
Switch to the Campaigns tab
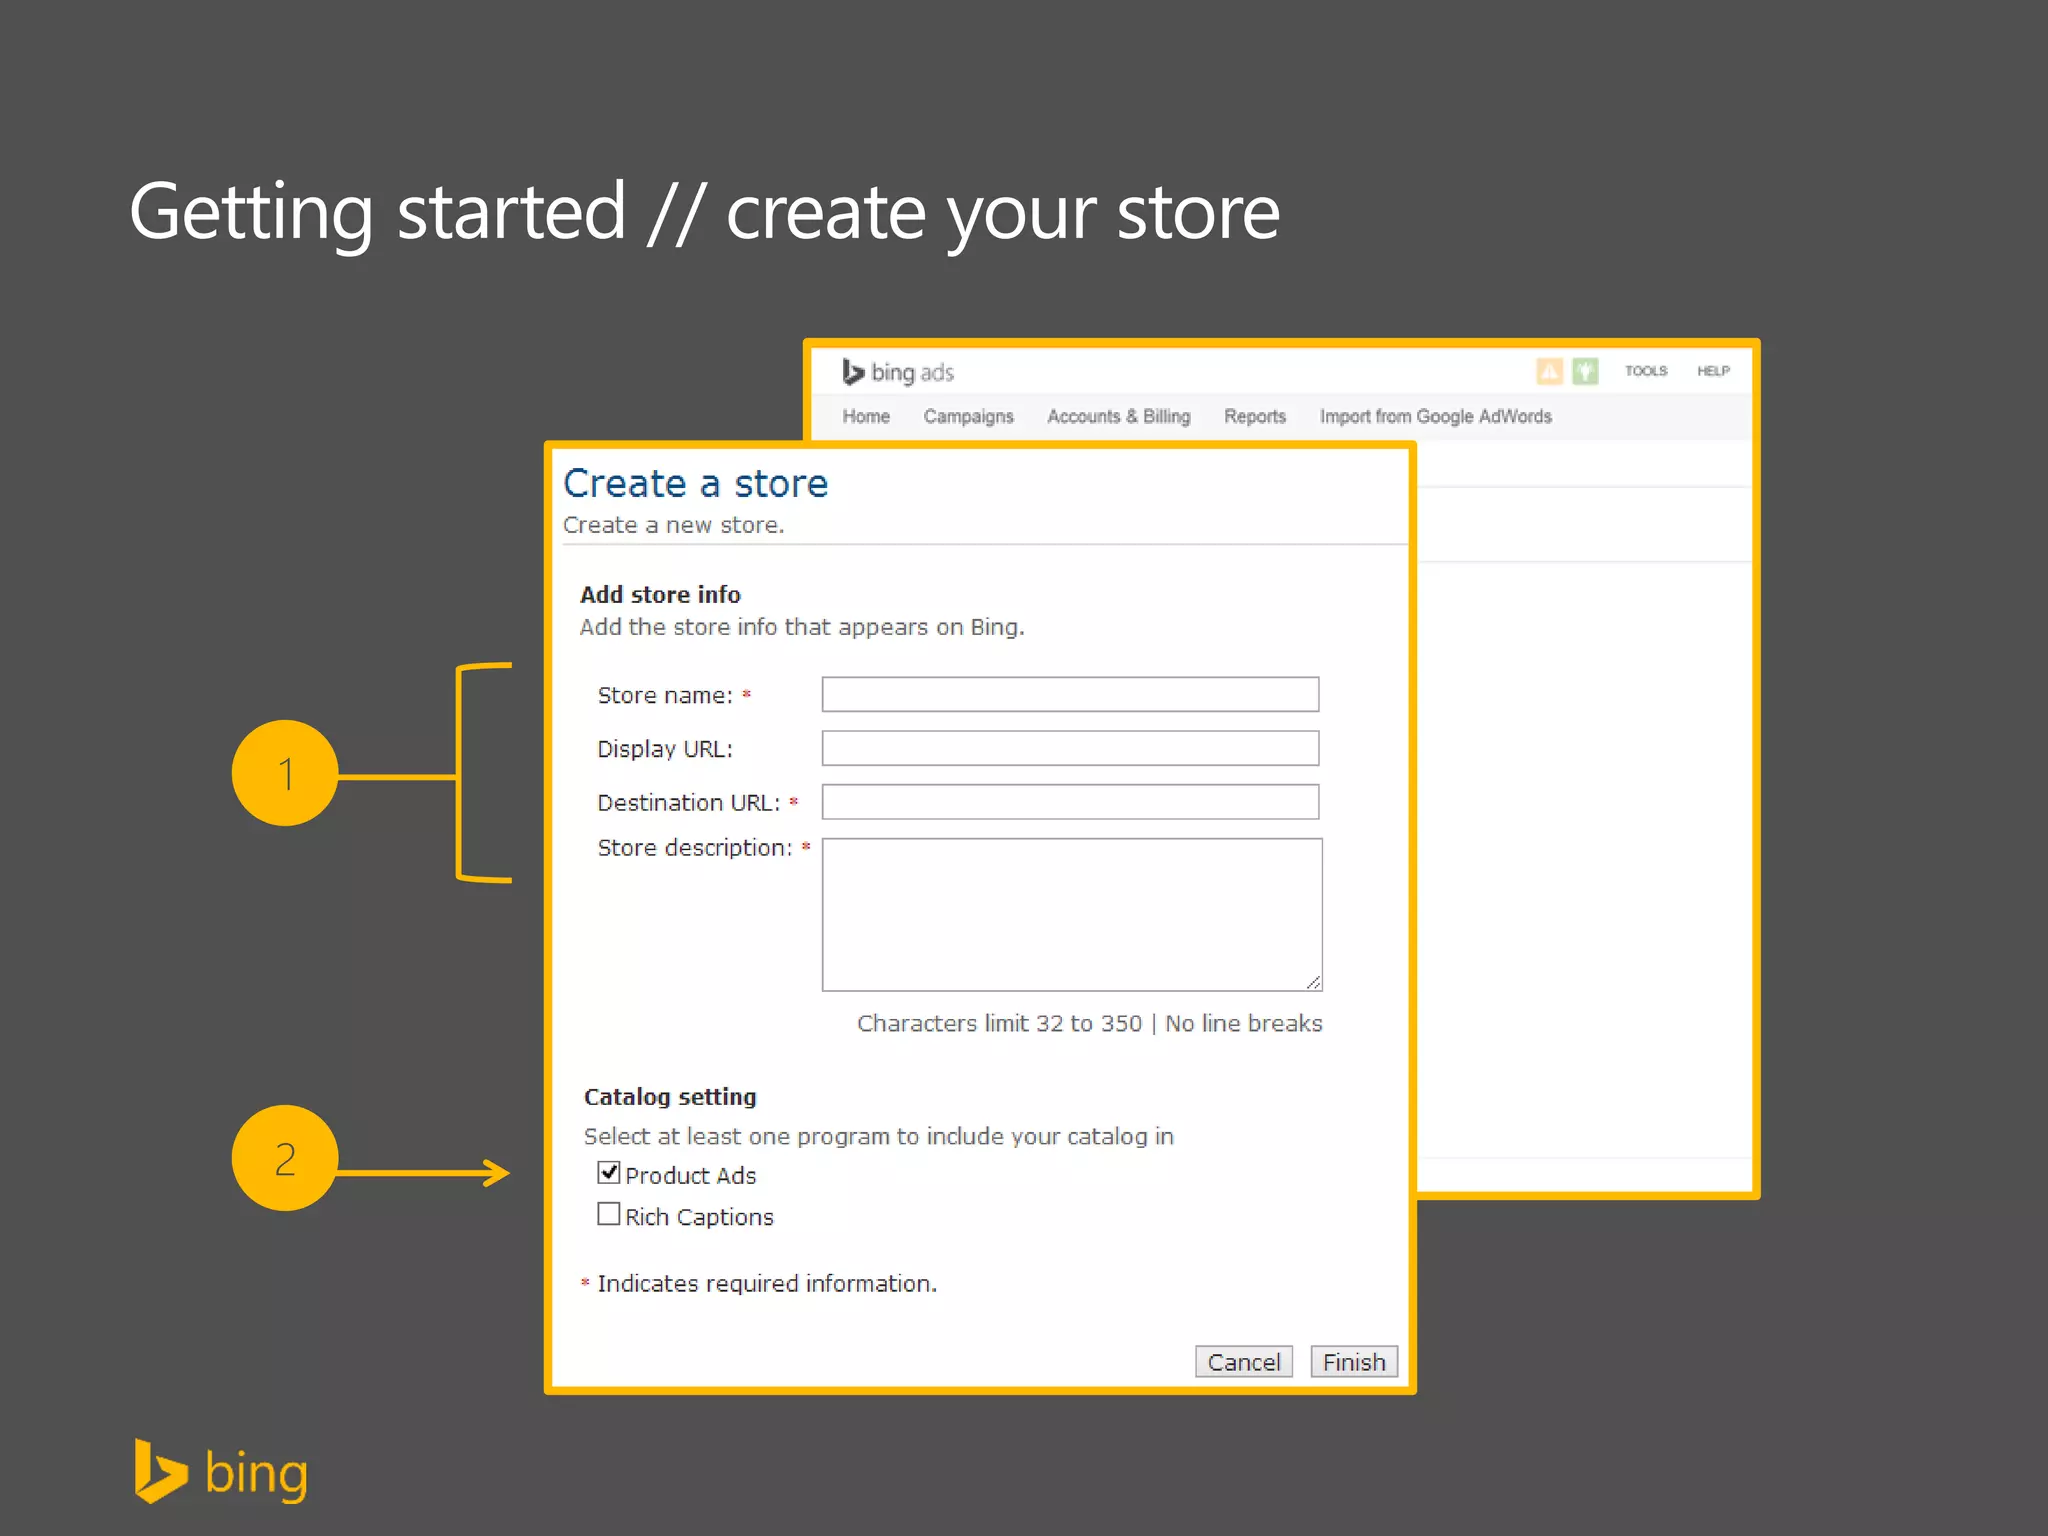click(x=968, y=416)
